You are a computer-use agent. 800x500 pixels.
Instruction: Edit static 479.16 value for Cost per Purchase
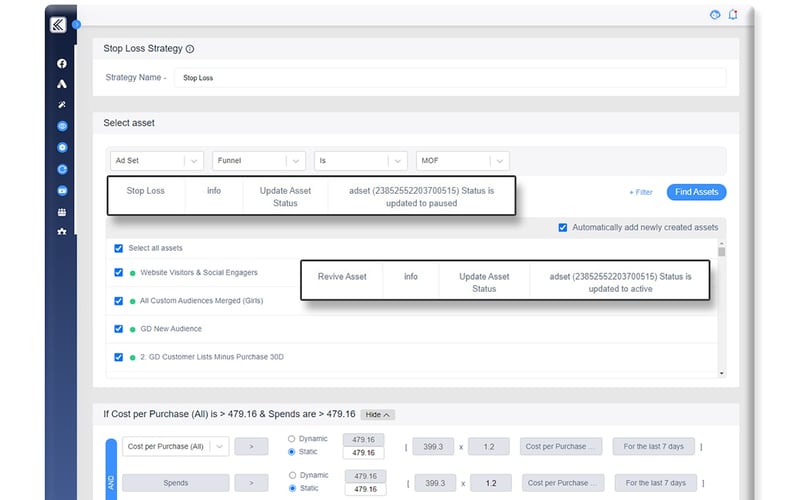[363, 453]
